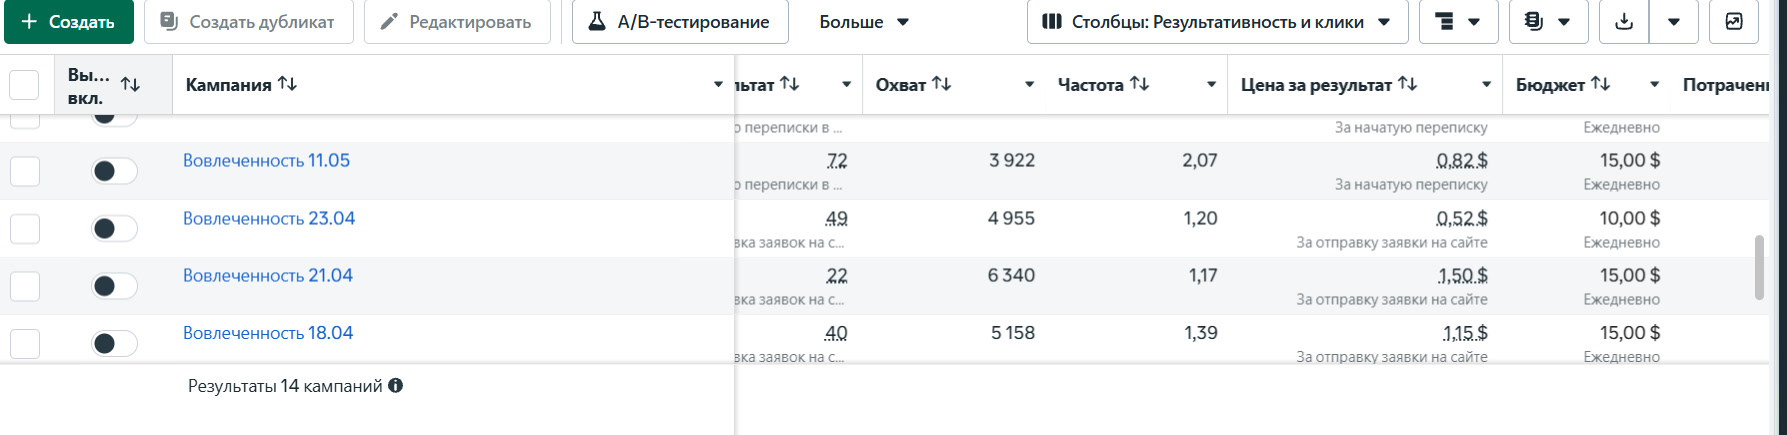This screenshot has height=435, width=1787.
Task: Sort by Кампания column arrows
Action: coord(287,84)
